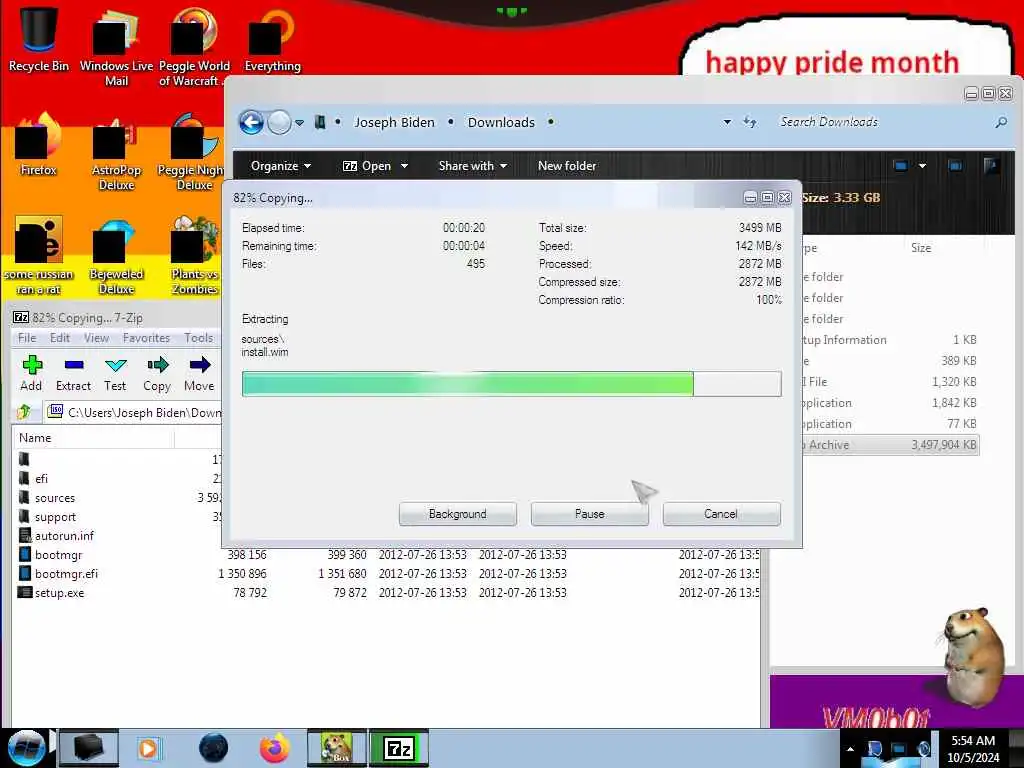Click the Explorer Back arrow button
The width and height of the screenshot is (1024, 768).
251,122
